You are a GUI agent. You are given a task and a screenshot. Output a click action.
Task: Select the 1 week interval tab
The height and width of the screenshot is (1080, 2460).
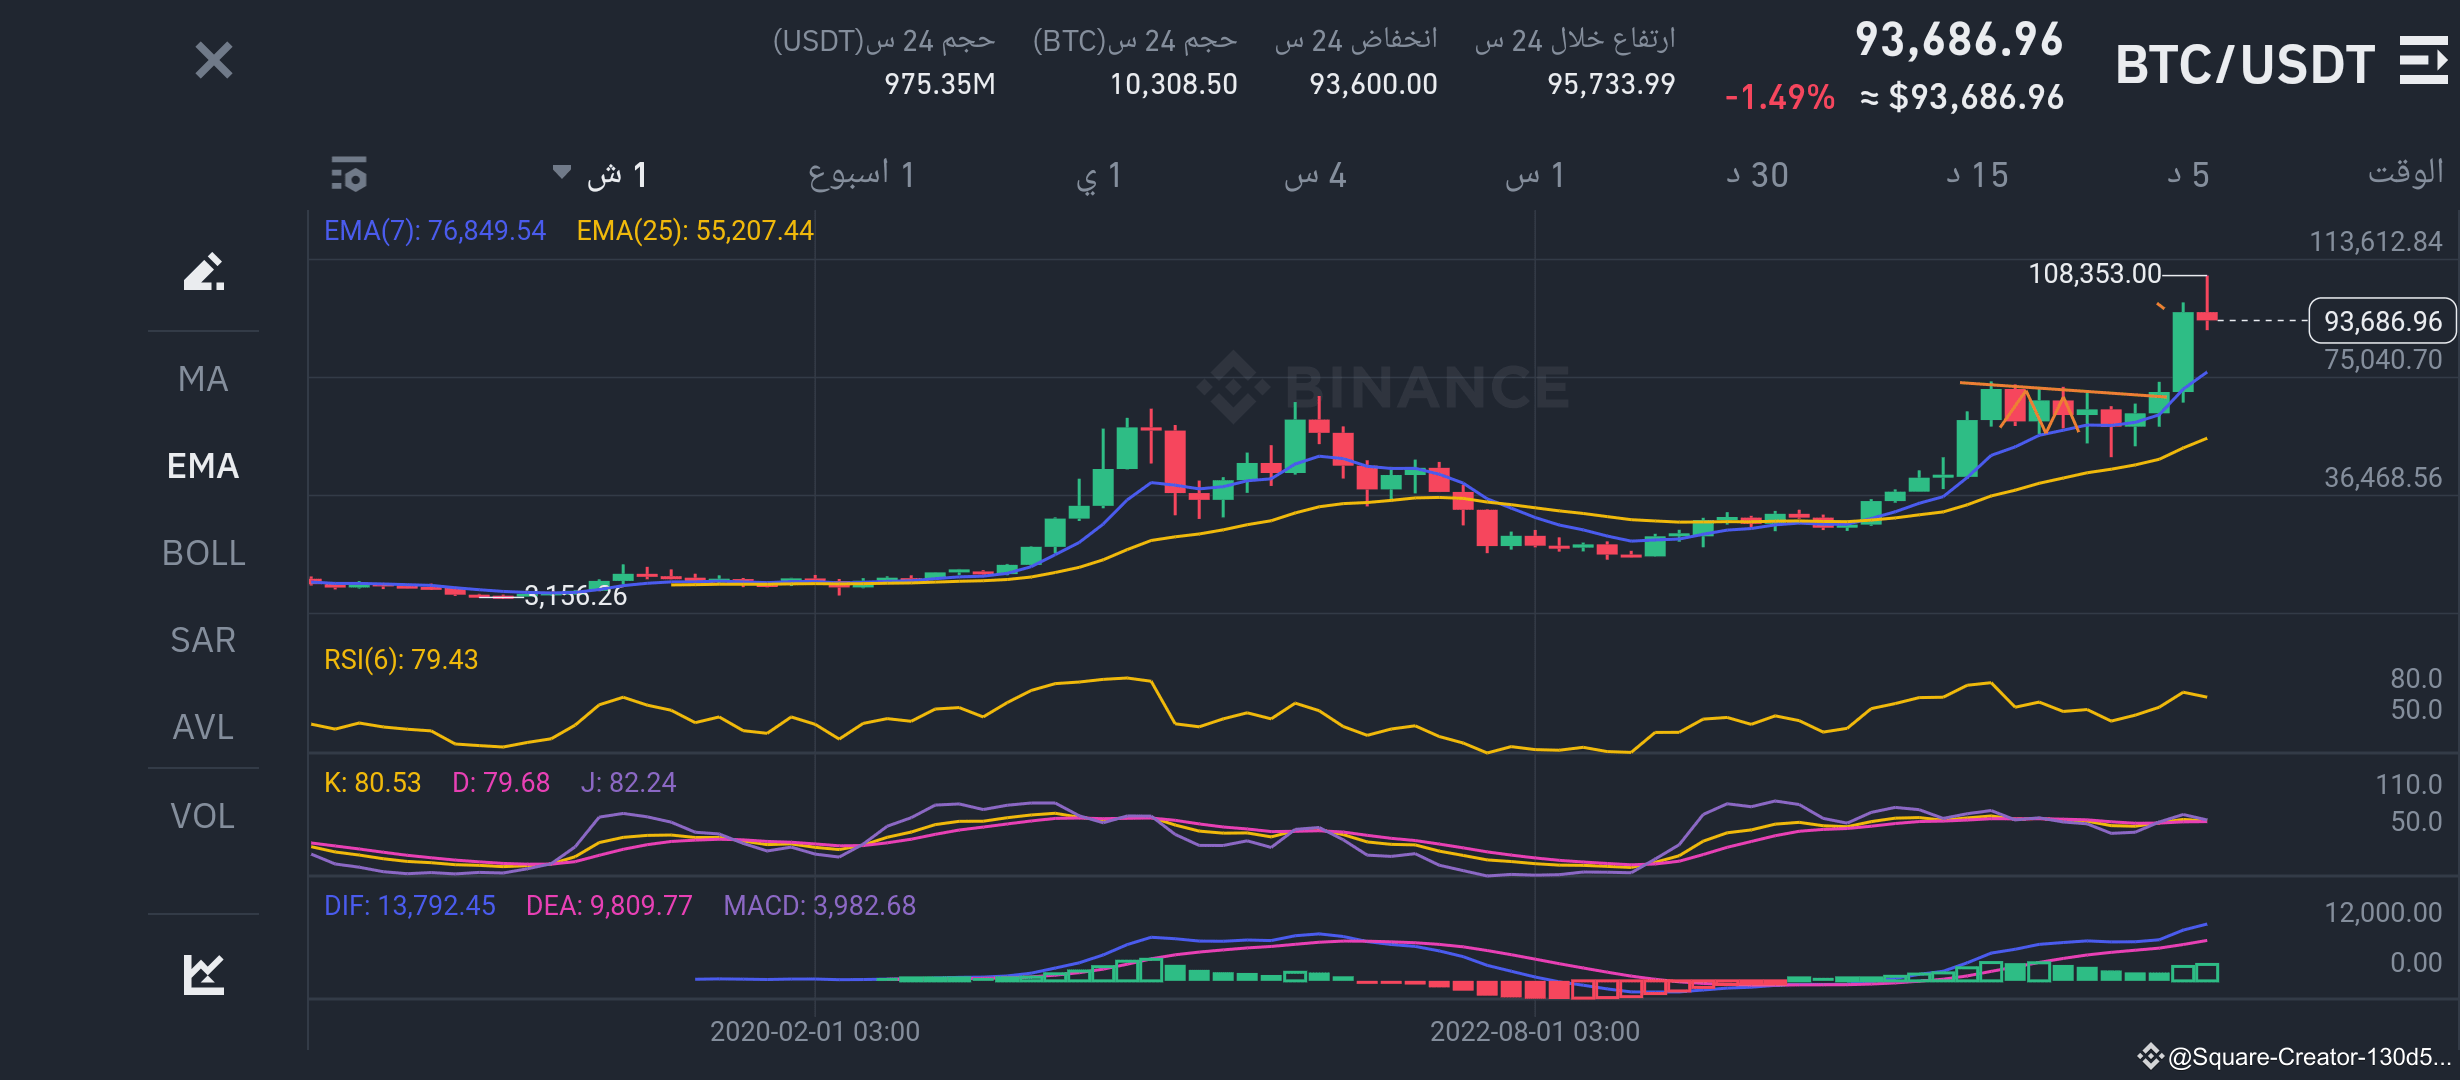[x=861, y=175]
